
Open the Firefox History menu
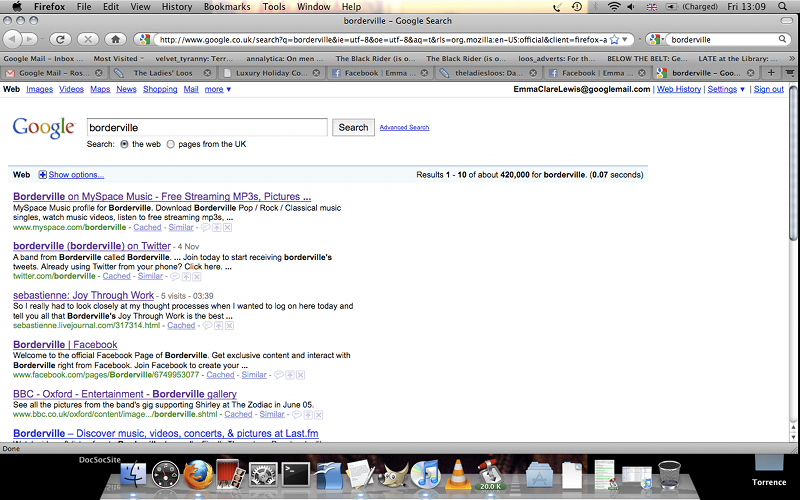coord(177,7)
